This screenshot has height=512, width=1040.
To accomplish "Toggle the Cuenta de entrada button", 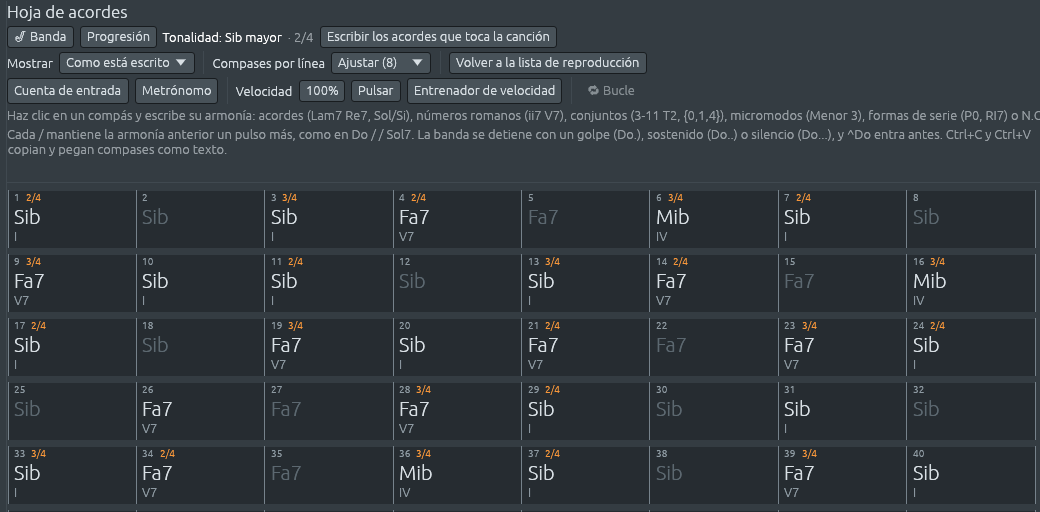I will point(68,91).
